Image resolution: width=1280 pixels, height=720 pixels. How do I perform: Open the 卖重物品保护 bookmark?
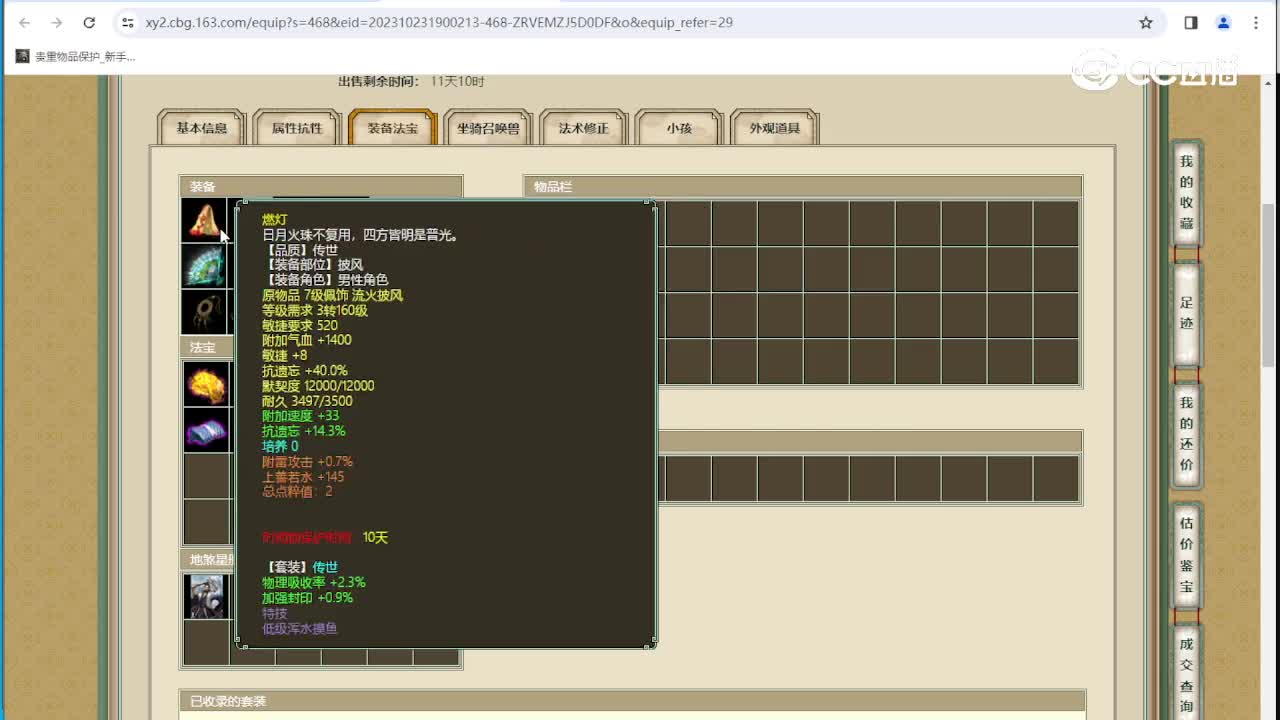(x=75, y=57)
